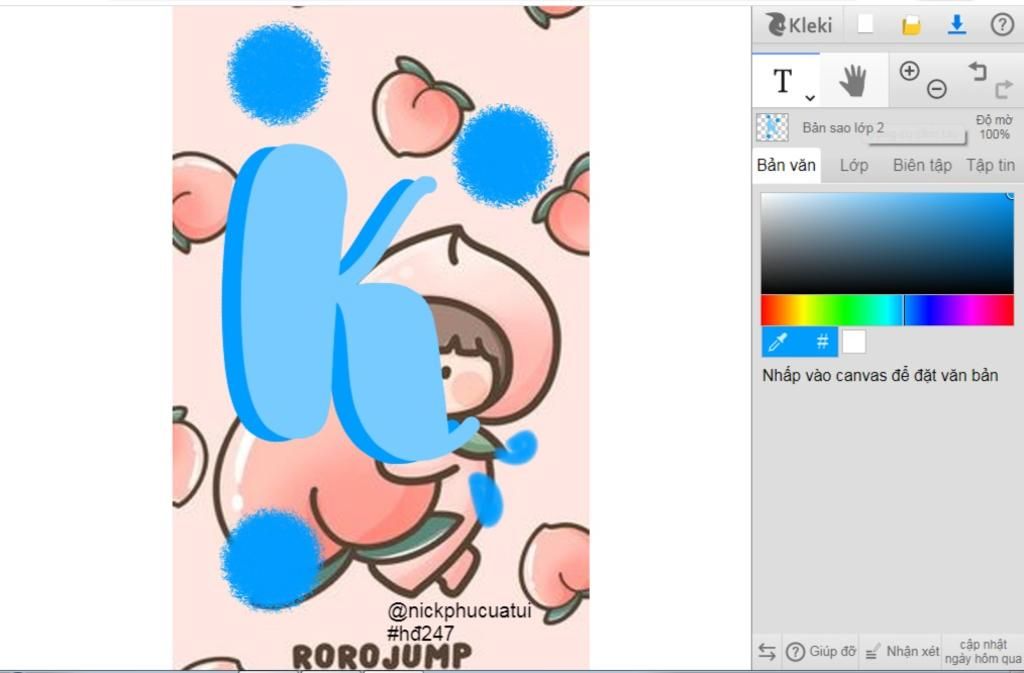Activate the eyedropper color picker

(x=778, y=341)
